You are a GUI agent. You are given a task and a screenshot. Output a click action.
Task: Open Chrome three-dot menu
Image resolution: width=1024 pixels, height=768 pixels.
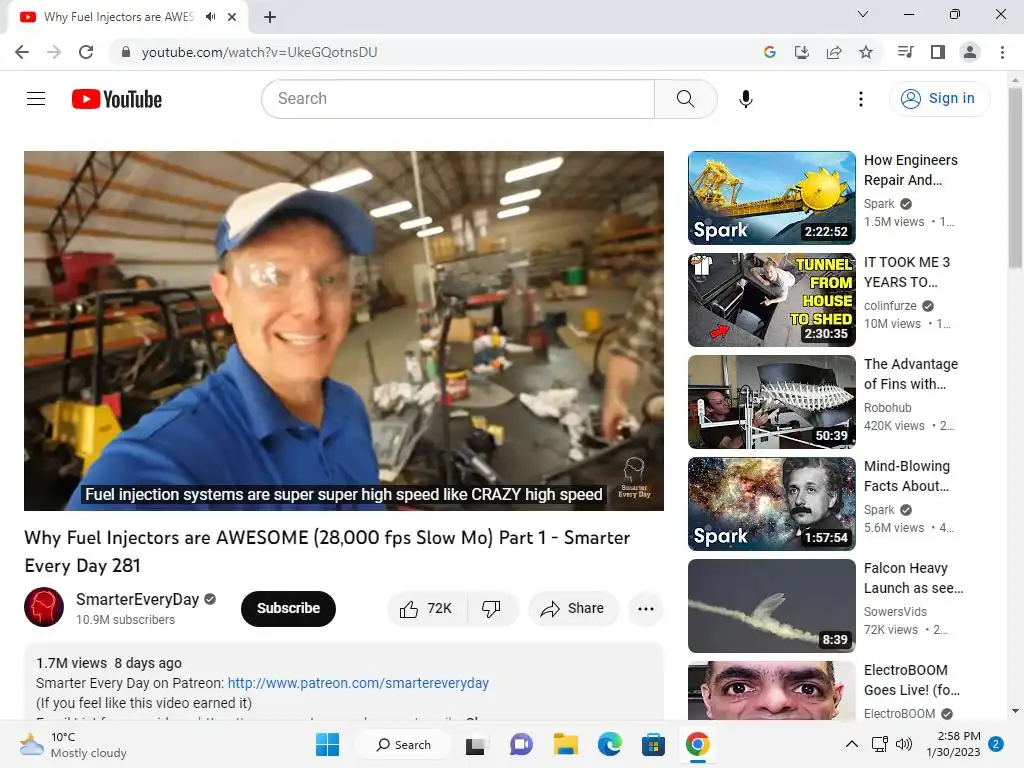pyautogui.click(x=1002, y=52)
